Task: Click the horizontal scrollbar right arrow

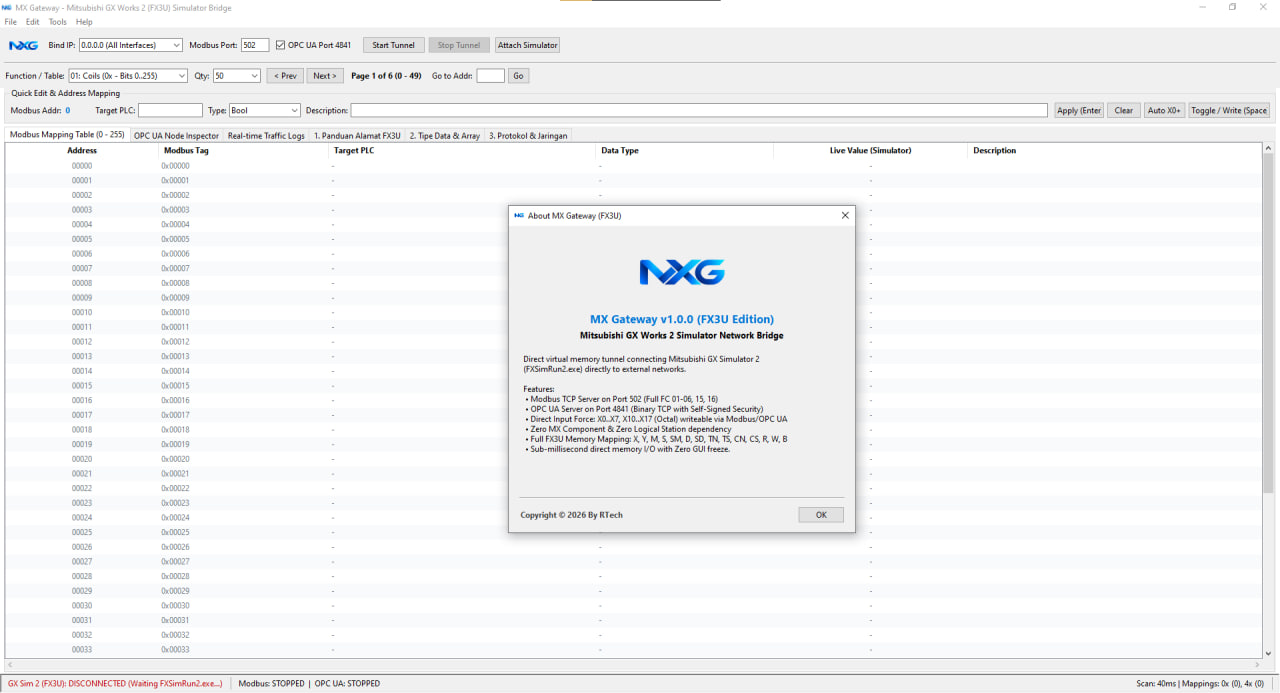Action: pyautogui.click(x=1258, y=665)
